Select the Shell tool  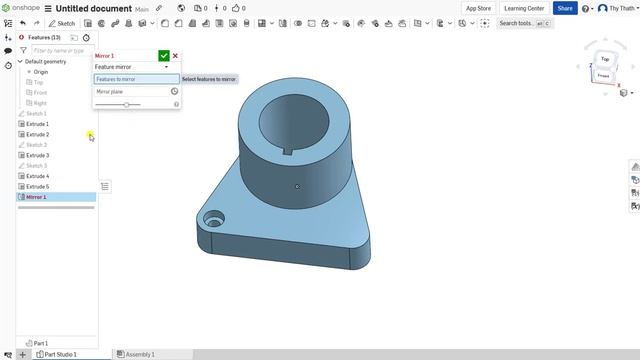pos(219,24)
